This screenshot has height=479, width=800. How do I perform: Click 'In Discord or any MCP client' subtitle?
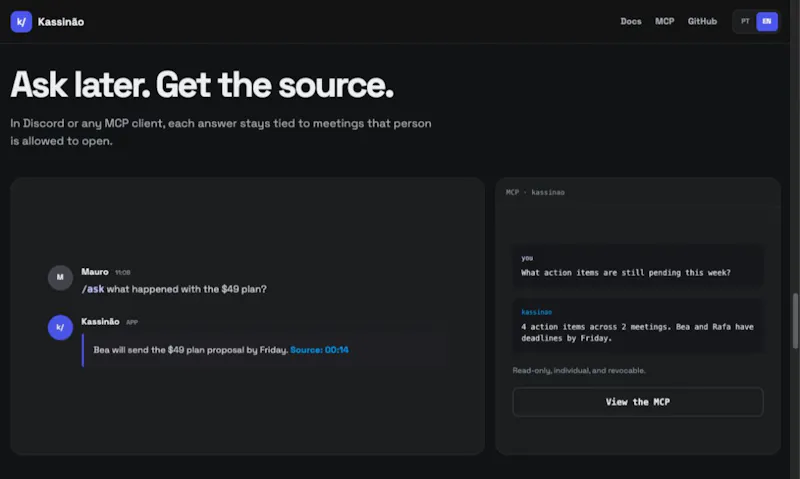click(221, 132)
